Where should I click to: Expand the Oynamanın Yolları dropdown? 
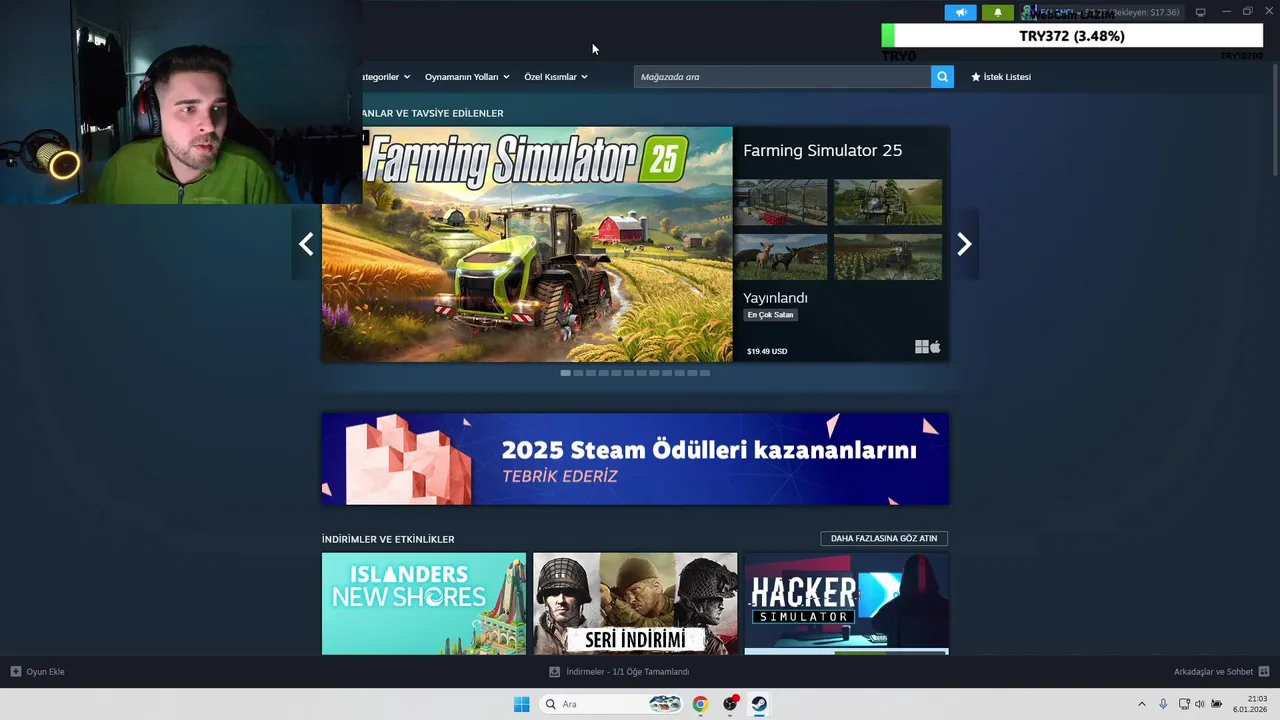pos(467,77)
